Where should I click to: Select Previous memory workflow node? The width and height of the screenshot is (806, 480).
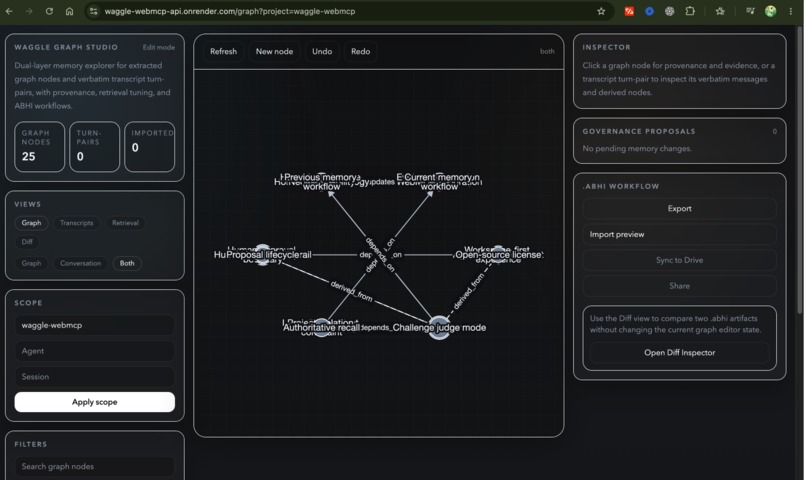(322, 181)
